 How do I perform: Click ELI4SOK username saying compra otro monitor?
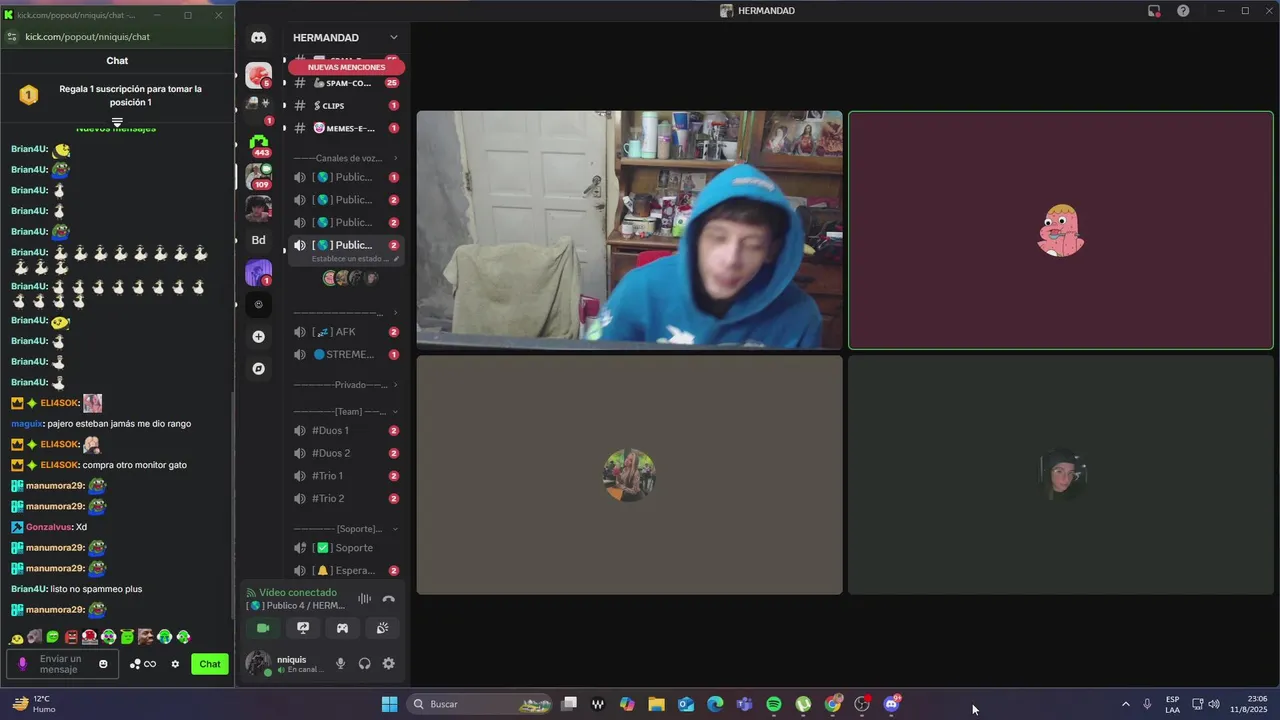(59, 465)
